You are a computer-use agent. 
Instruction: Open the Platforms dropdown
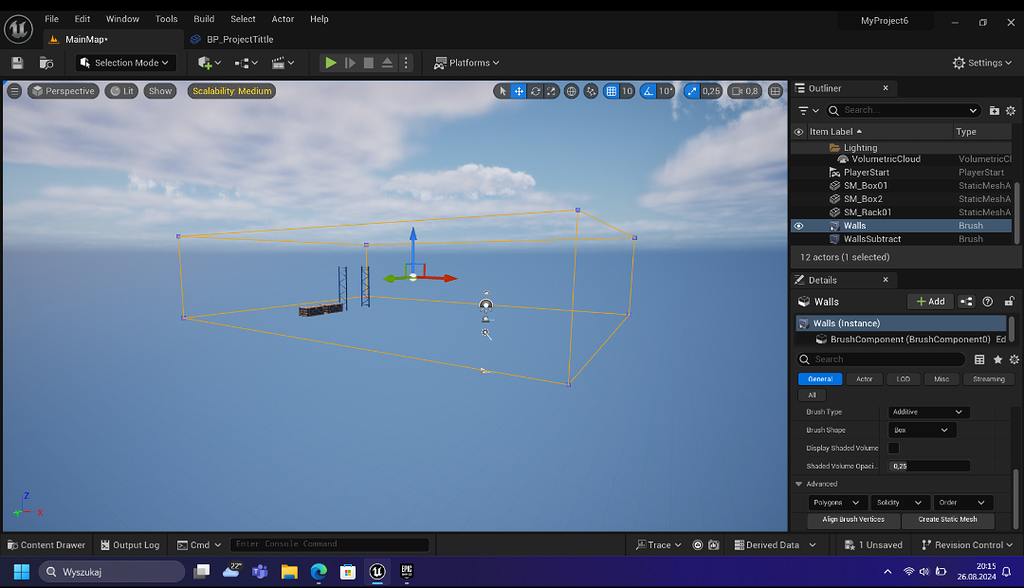(x=466, y=62)
